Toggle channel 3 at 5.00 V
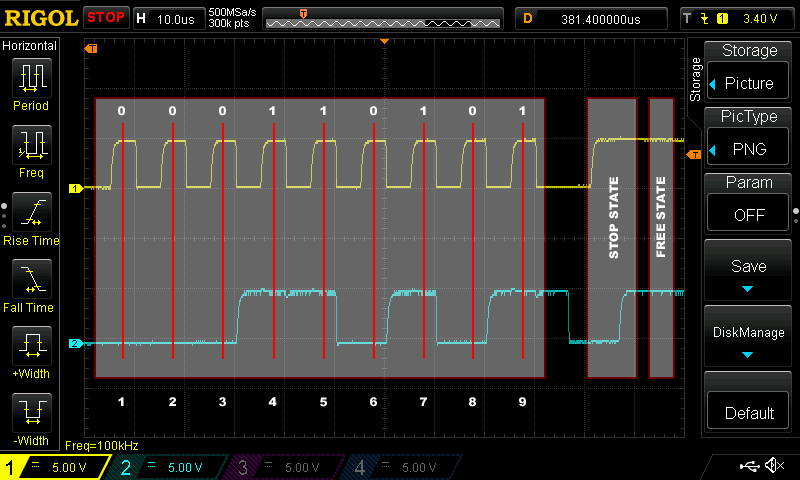 (285, 467)
